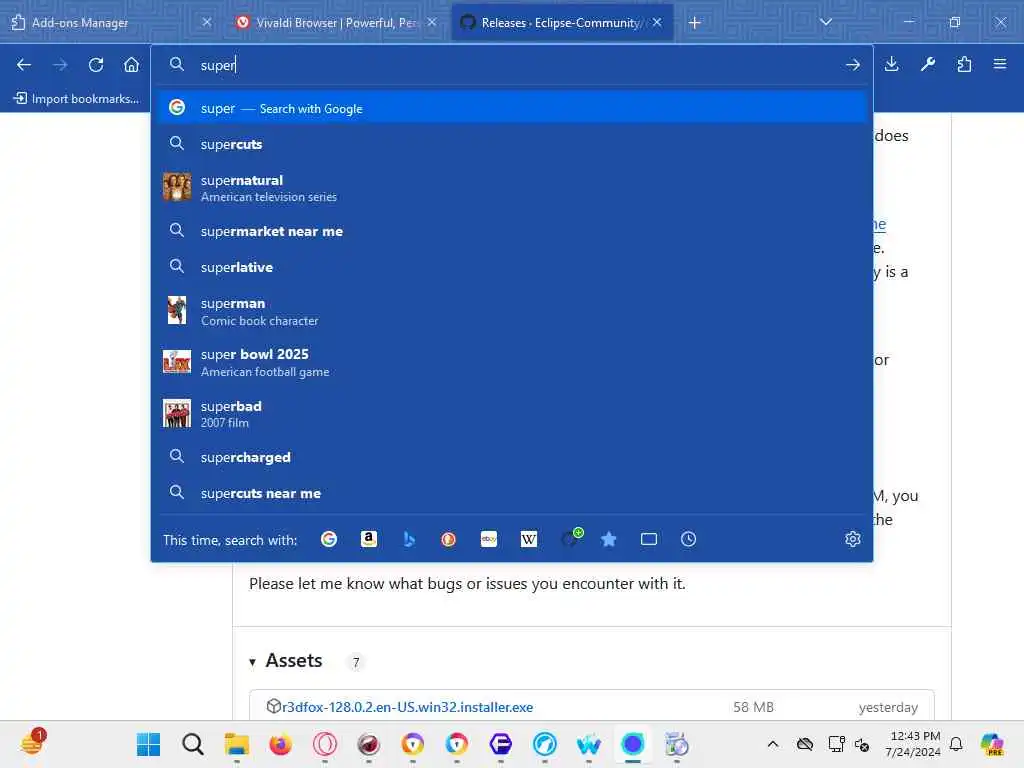Pick the 'supercharged' suggestion

(x=511, y=456)
